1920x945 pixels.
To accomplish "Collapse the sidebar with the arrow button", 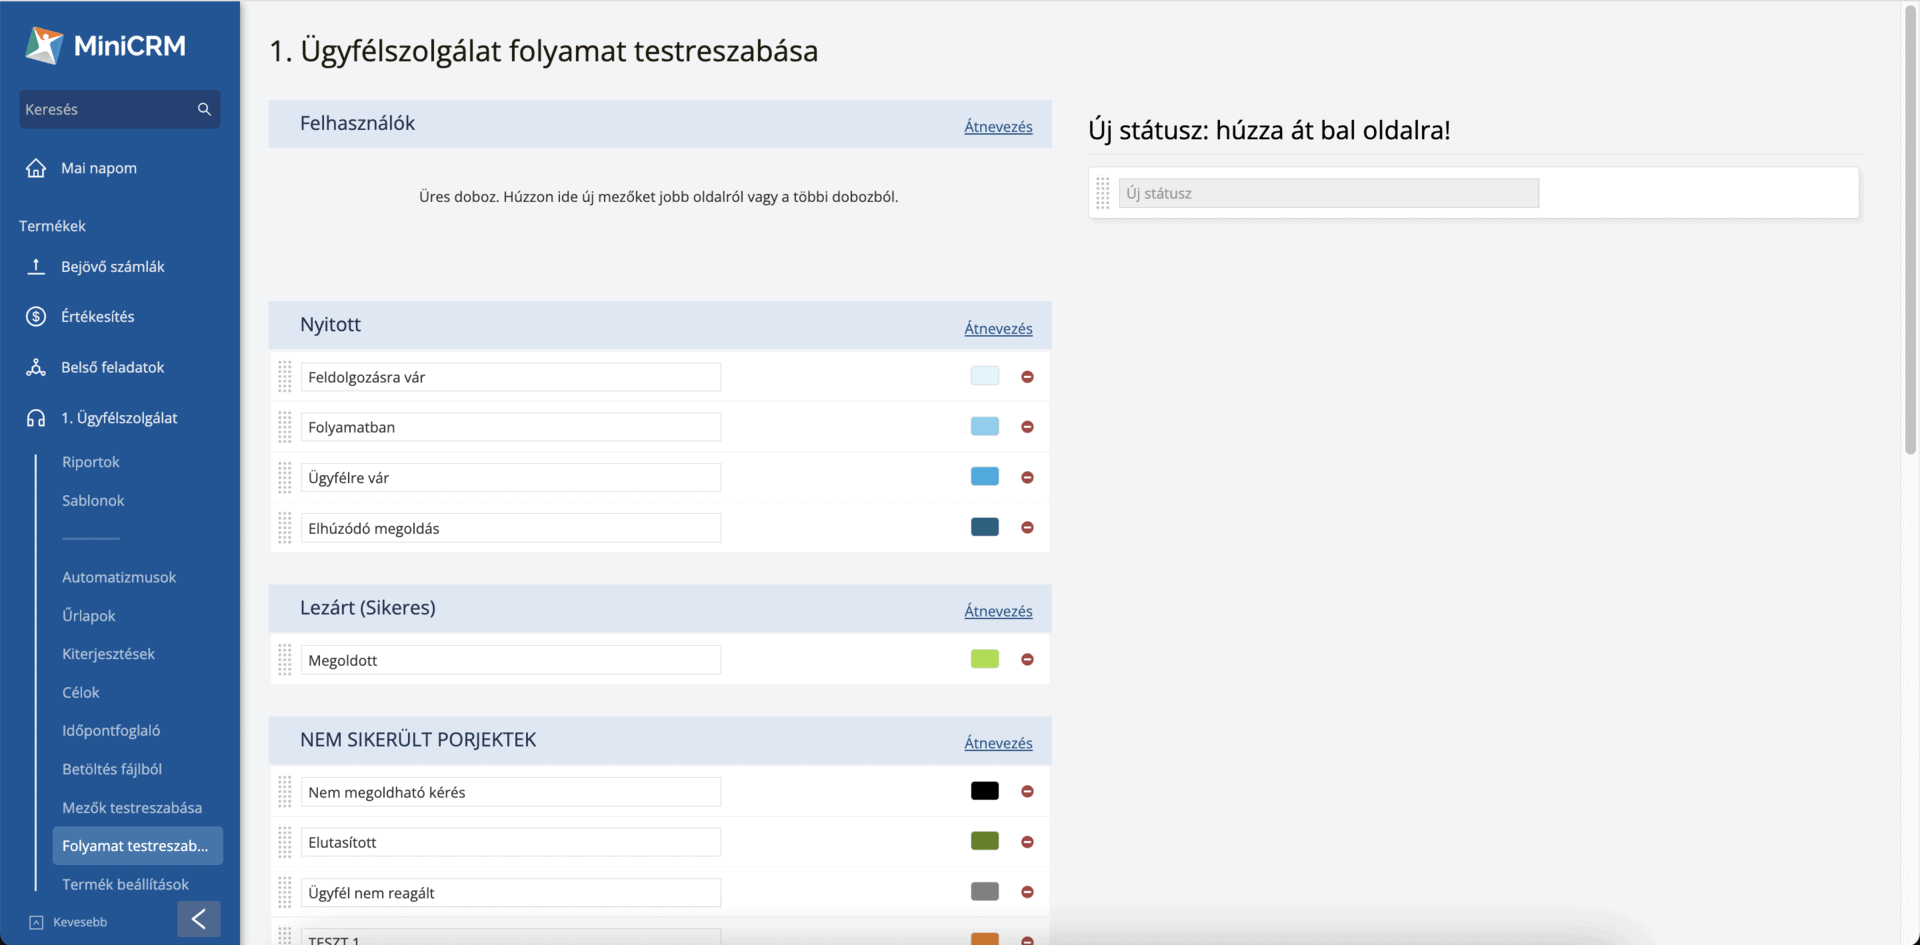I will [199, 919].
